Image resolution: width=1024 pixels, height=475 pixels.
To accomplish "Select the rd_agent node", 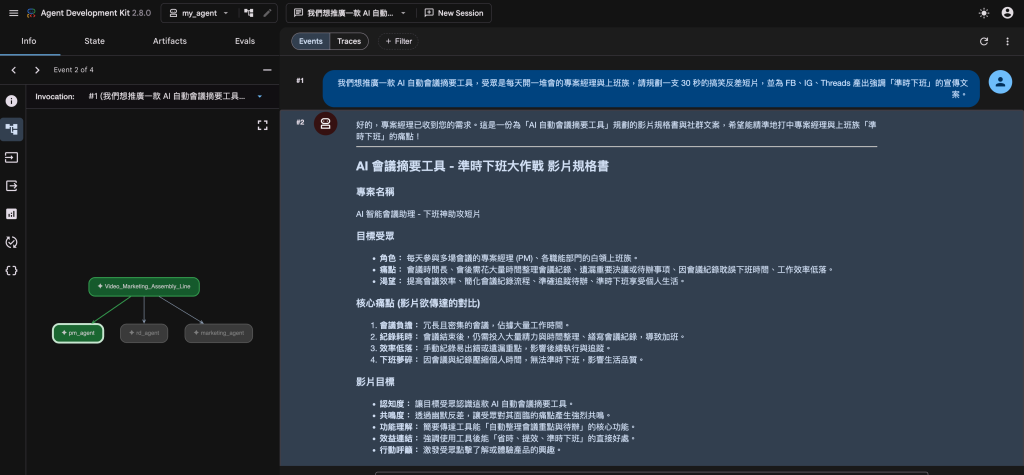I will pos(144,333).
